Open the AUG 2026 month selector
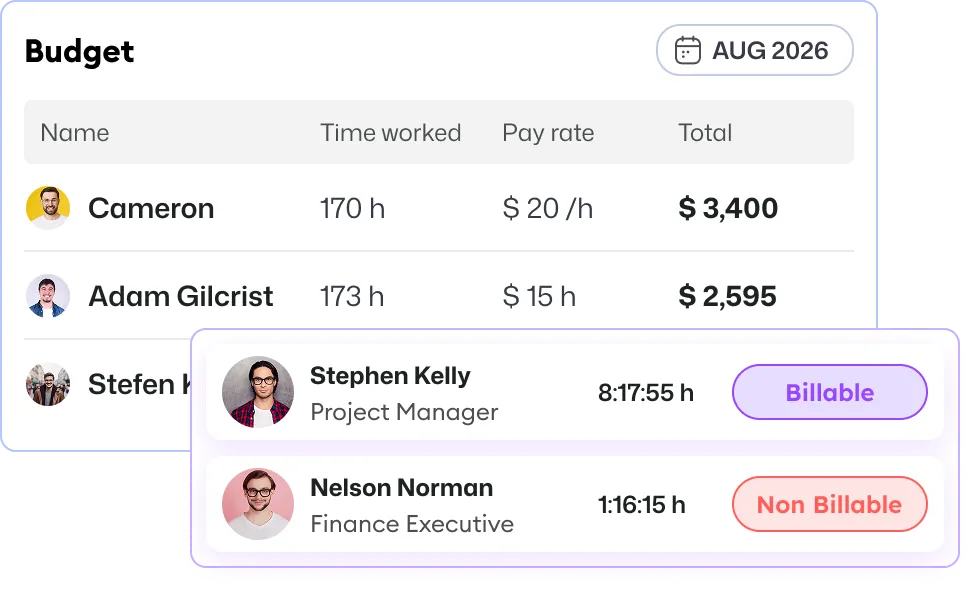 (755, 50)
